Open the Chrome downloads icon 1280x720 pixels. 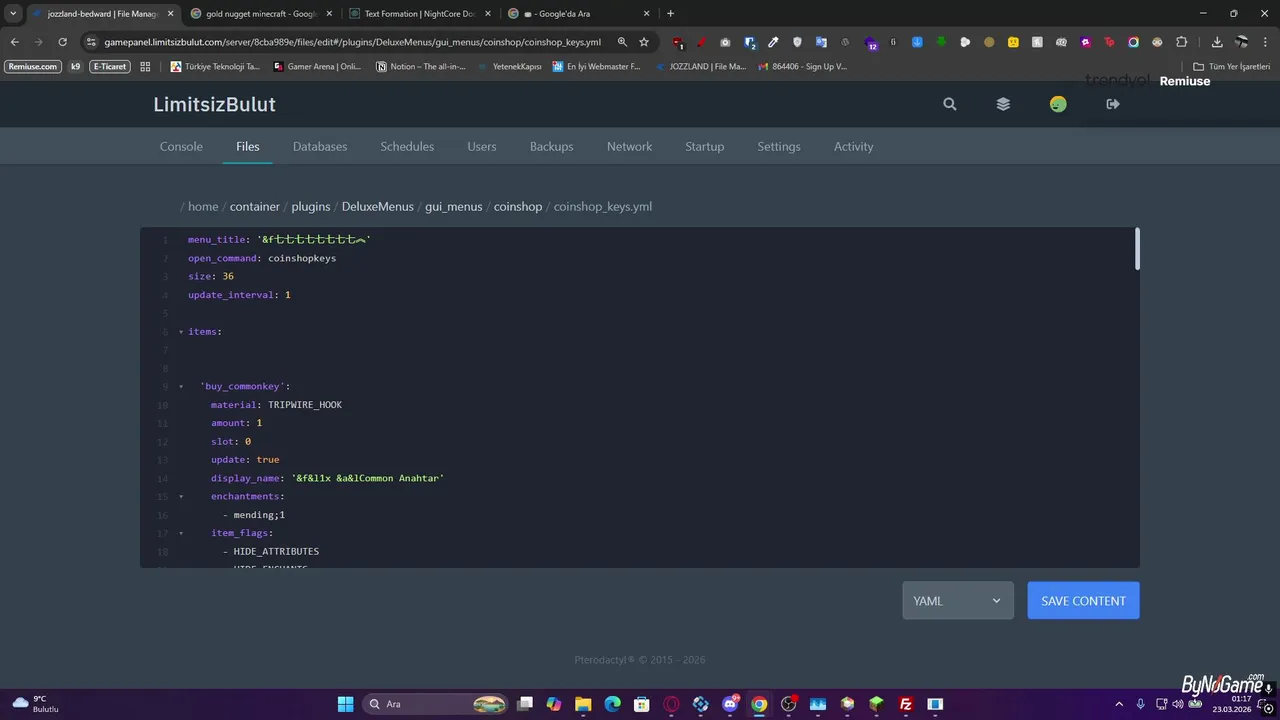1217,42
